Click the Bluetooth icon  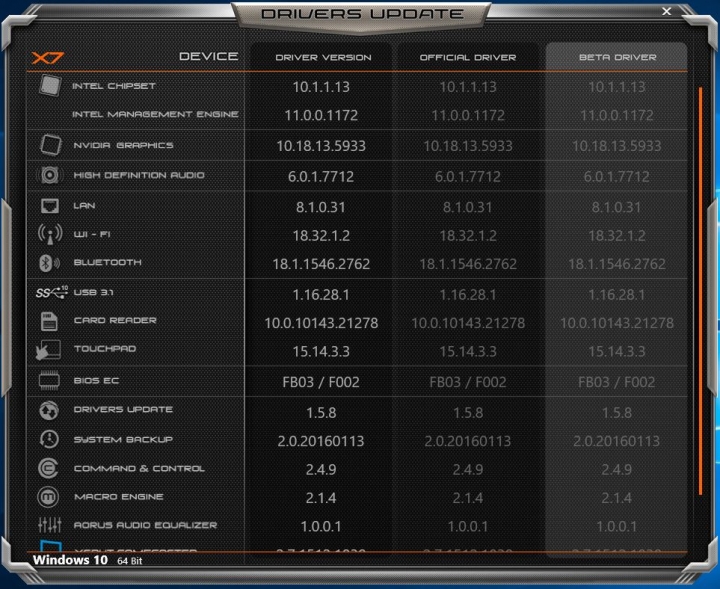click(49, 263)
